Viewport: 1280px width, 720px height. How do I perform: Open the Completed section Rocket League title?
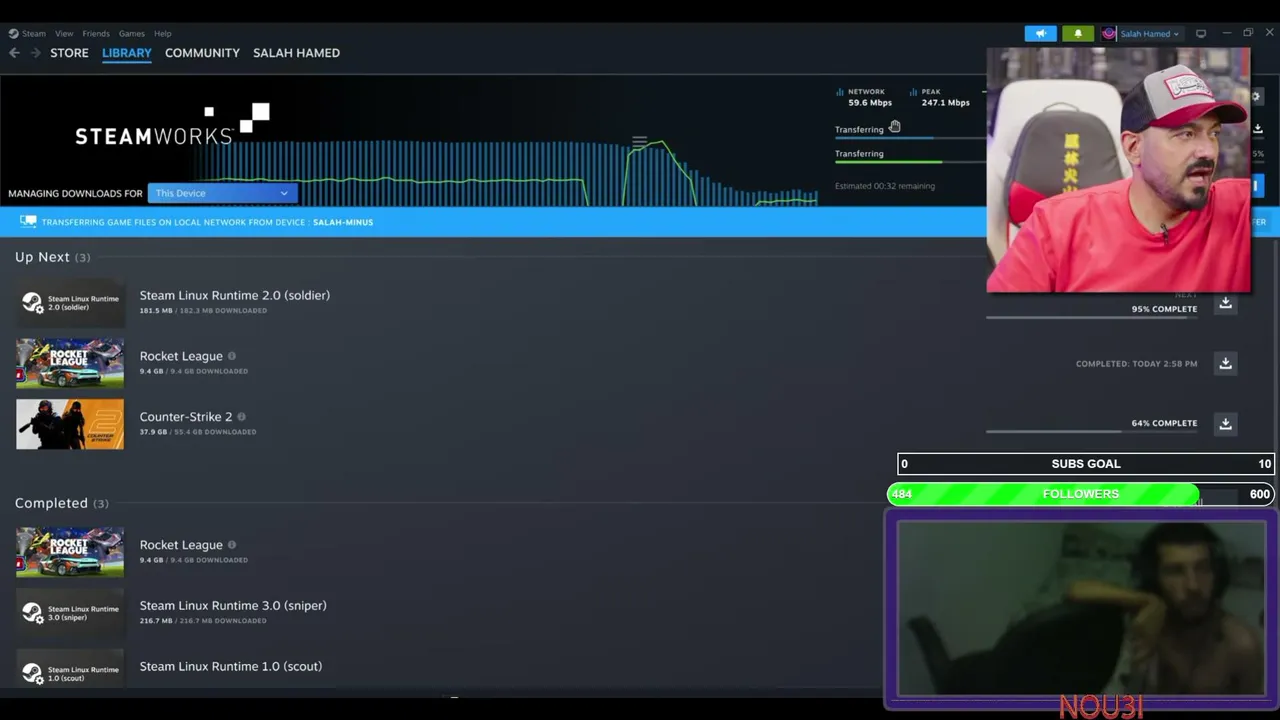pyautogui.click(x=181, y=545)
